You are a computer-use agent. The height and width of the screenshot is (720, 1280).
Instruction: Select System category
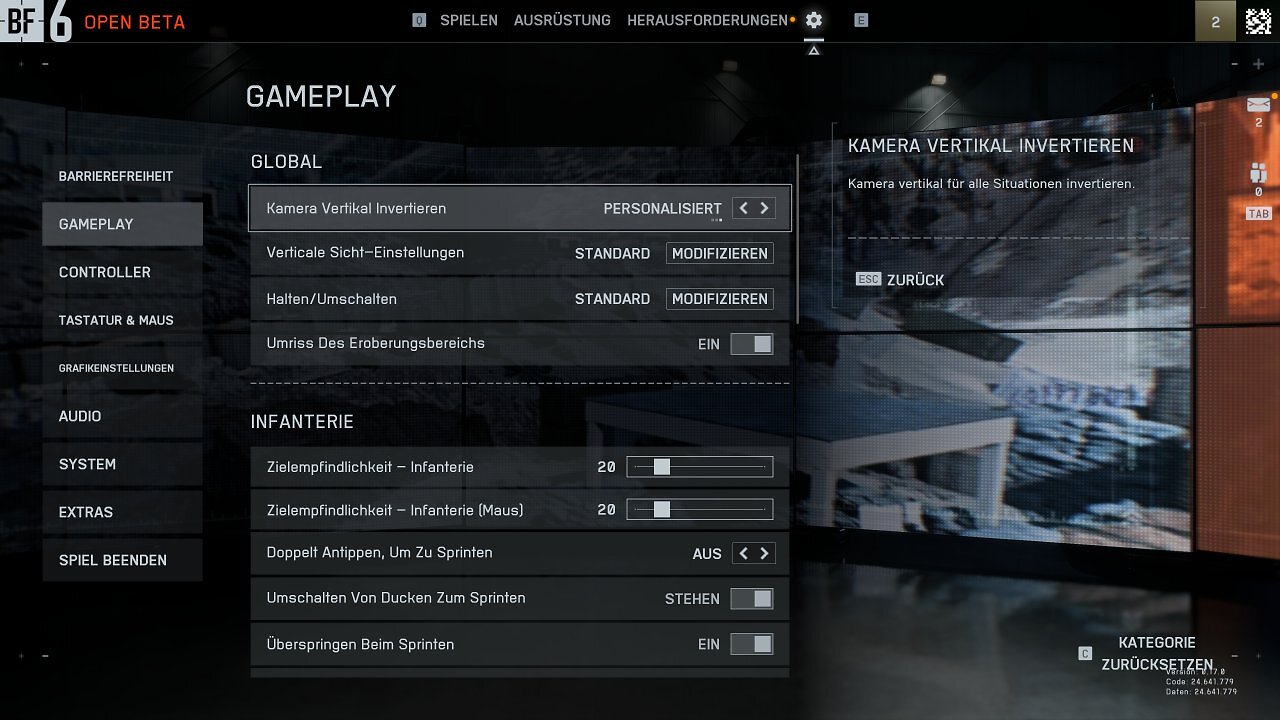pos(122,464)
